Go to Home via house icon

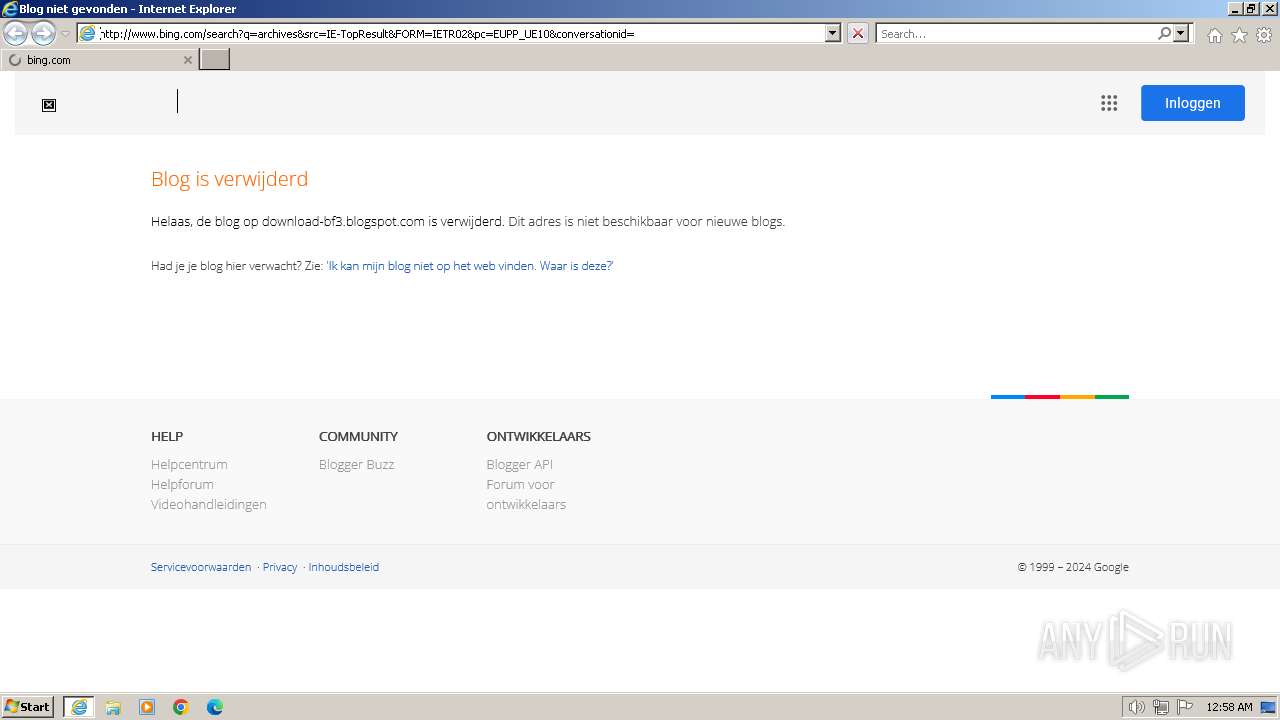click(x=1214, y=35)
